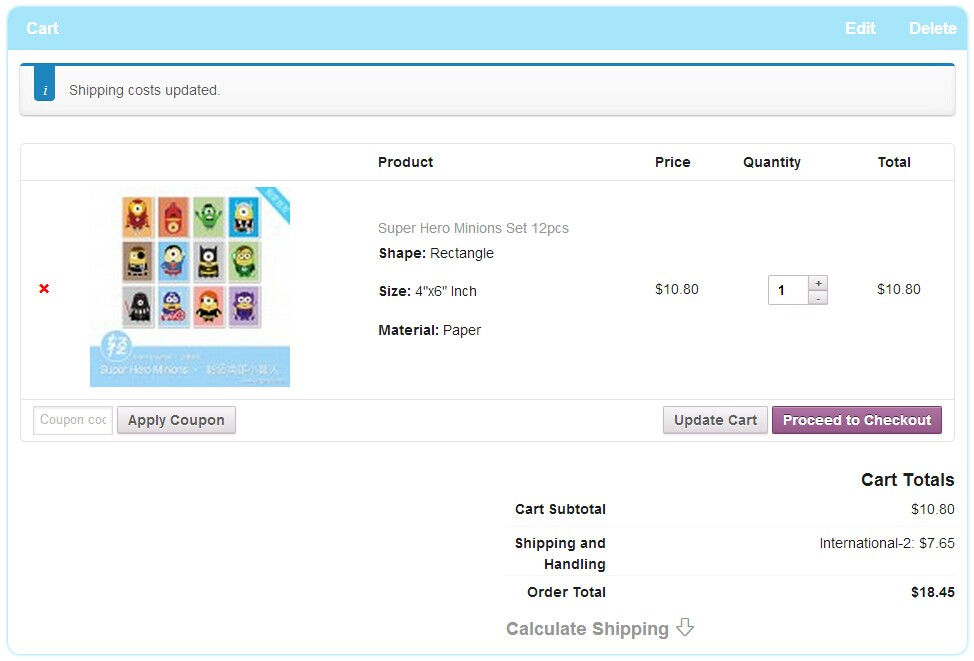
Task: Click the $10.80 unit price in Price column
Action: tap(676, 289)
